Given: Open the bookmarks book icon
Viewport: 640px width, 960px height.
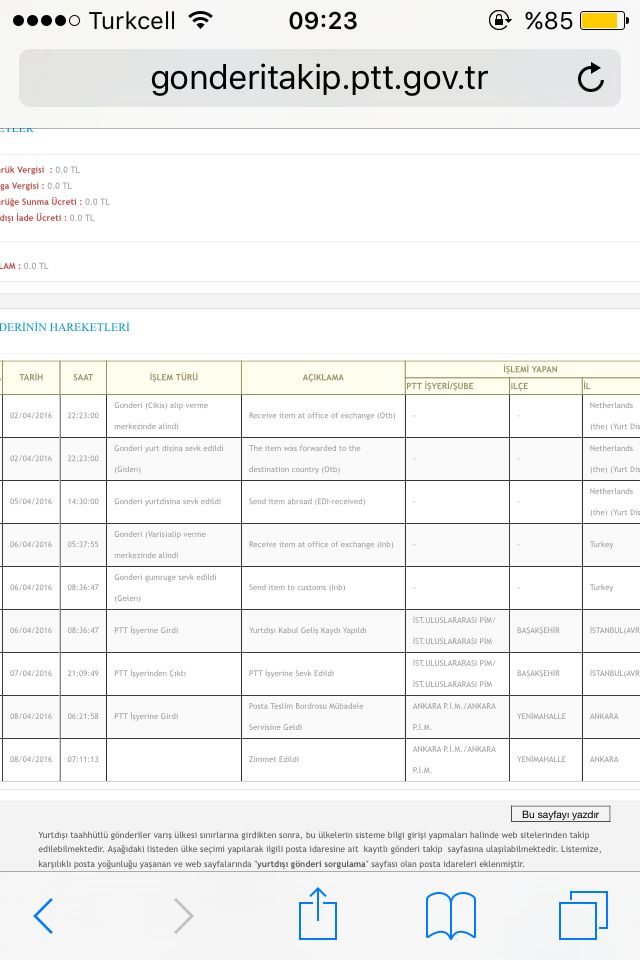Looking at the screenshot, I should pyautogui.click(x=451, y=915).
